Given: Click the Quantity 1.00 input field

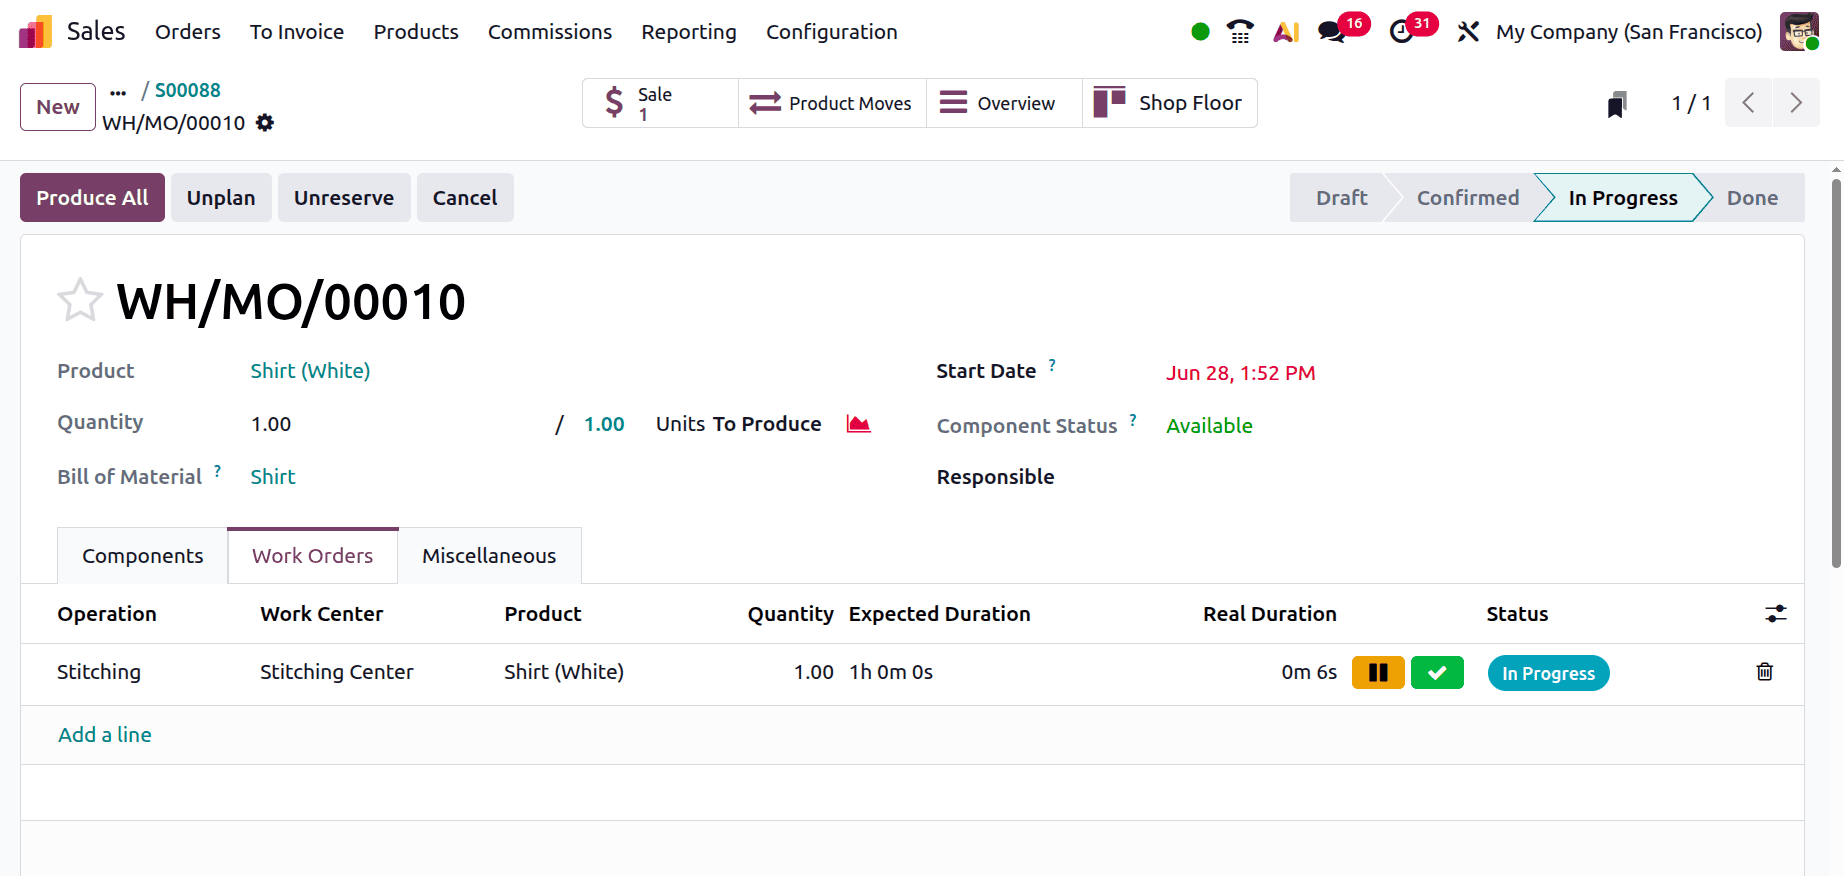Looking at the screenshot, I should tap(395, 424).
